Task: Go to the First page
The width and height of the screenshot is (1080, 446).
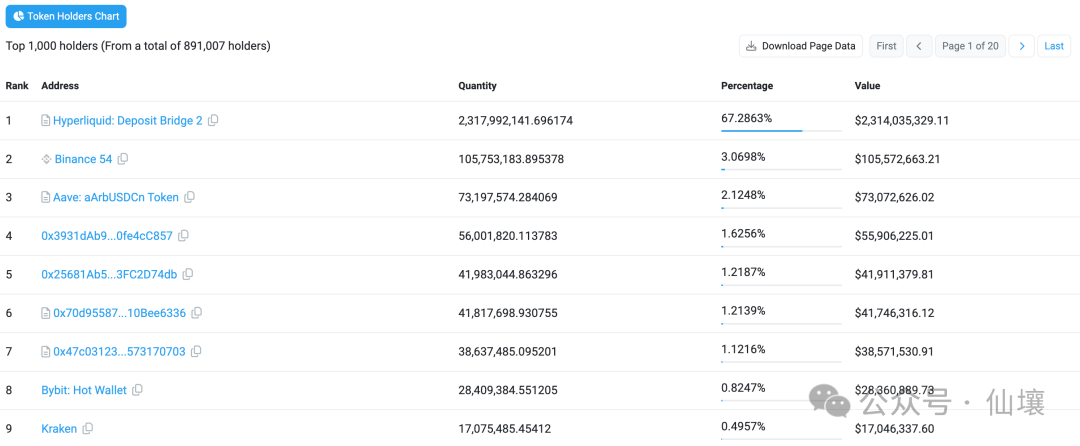Action: (x=886, y=46)
